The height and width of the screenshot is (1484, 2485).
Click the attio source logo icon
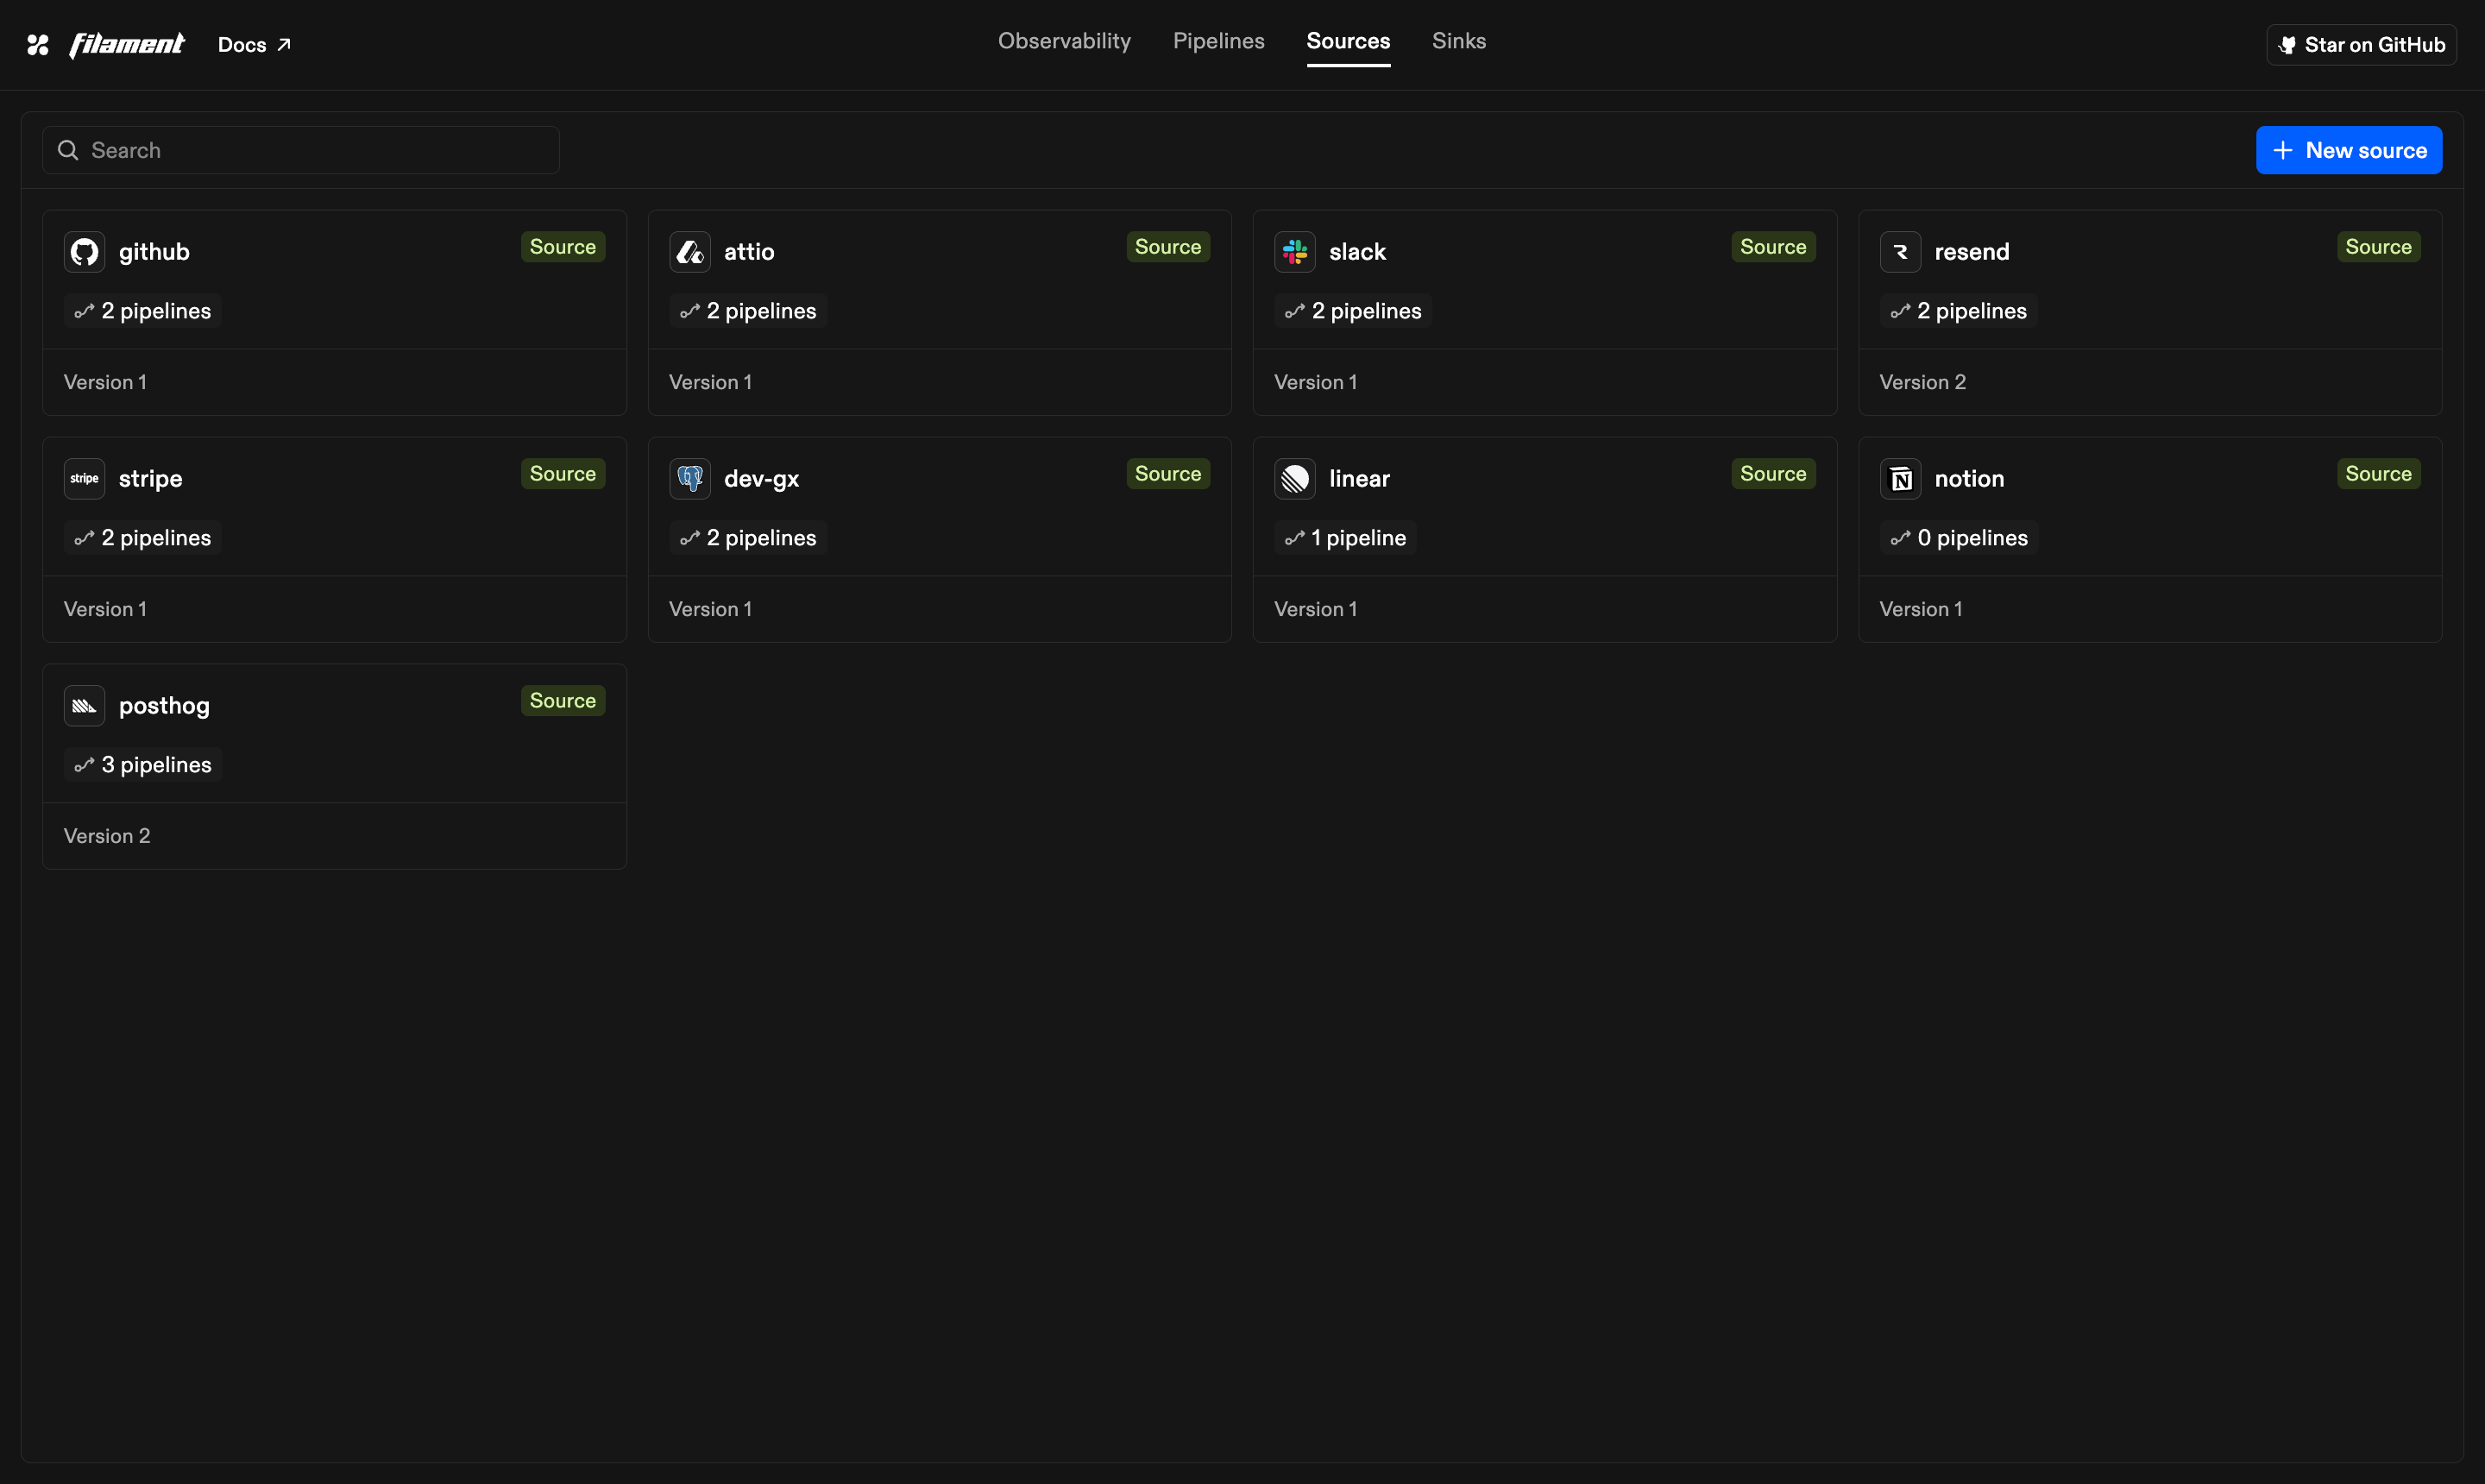(x=689, y=252)
